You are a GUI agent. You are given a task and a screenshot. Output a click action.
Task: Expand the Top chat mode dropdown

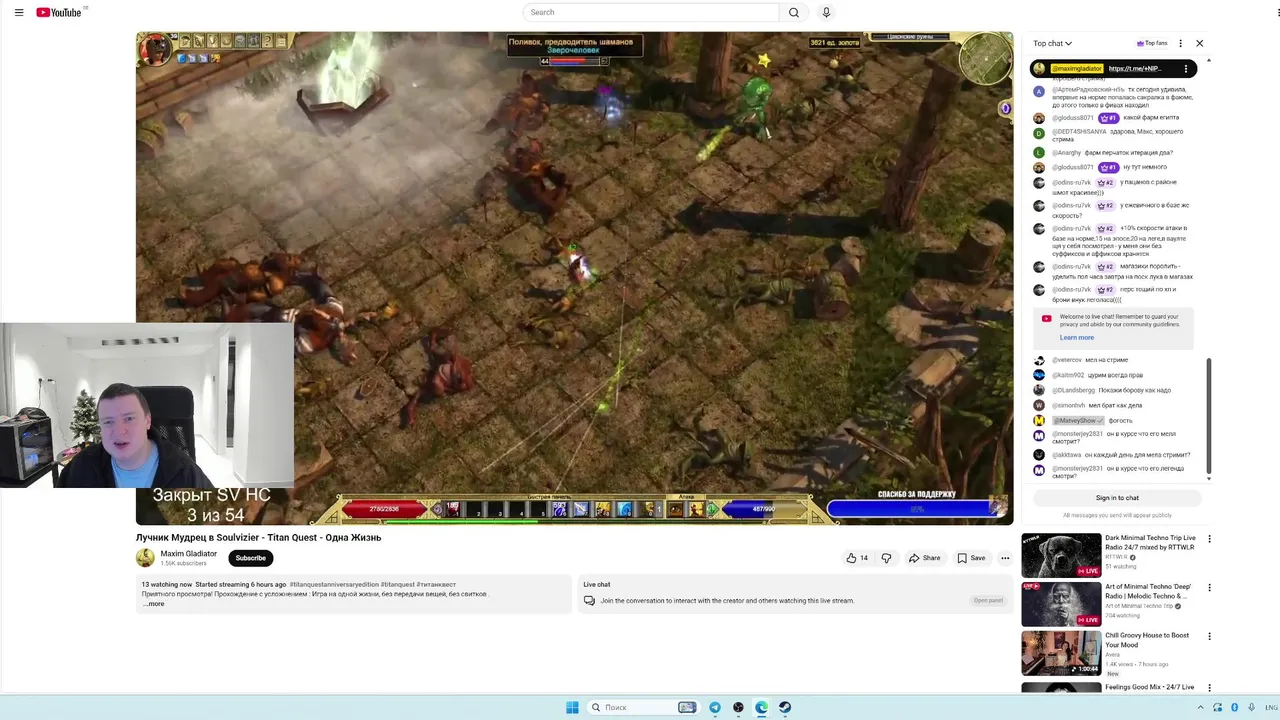click(x=1052, y=43)
